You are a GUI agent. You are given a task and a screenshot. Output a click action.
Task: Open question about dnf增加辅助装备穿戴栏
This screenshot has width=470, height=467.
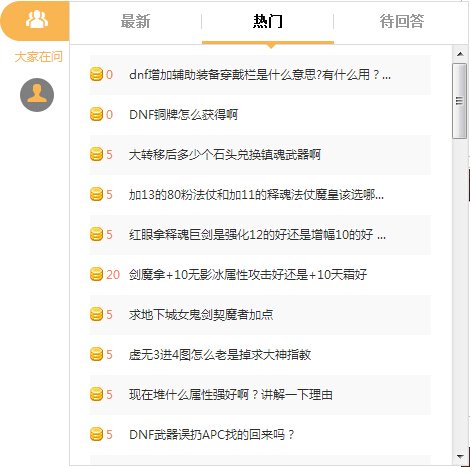260,75
